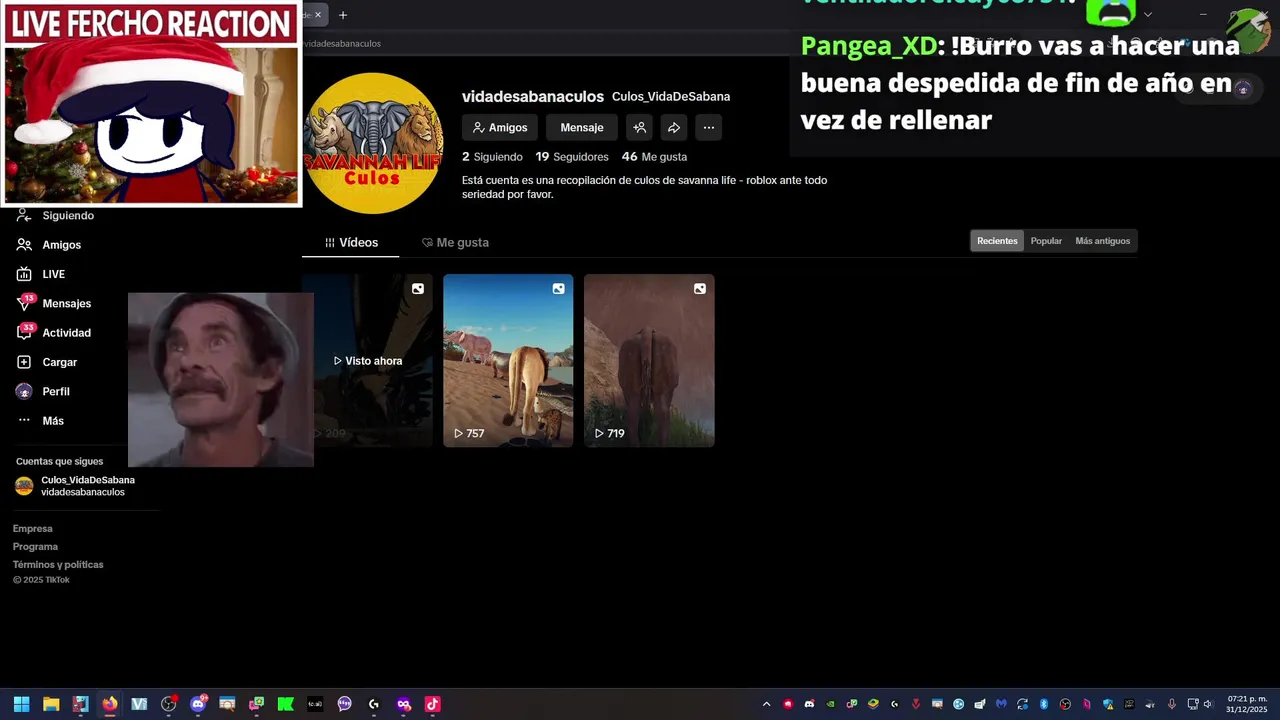Click the Perfil avatar icon in sidebar
1280x720 pixels.
coord(24,391)
